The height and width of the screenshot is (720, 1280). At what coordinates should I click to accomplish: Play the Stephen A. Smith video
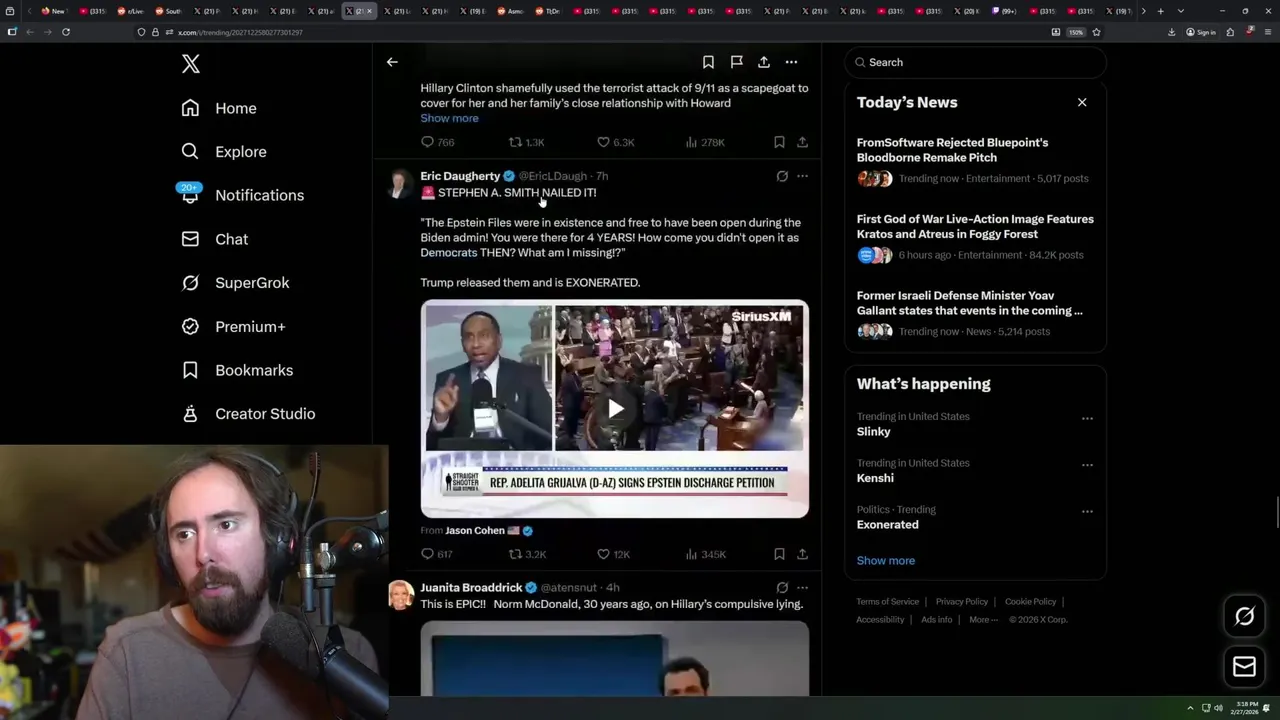(615, 408)
